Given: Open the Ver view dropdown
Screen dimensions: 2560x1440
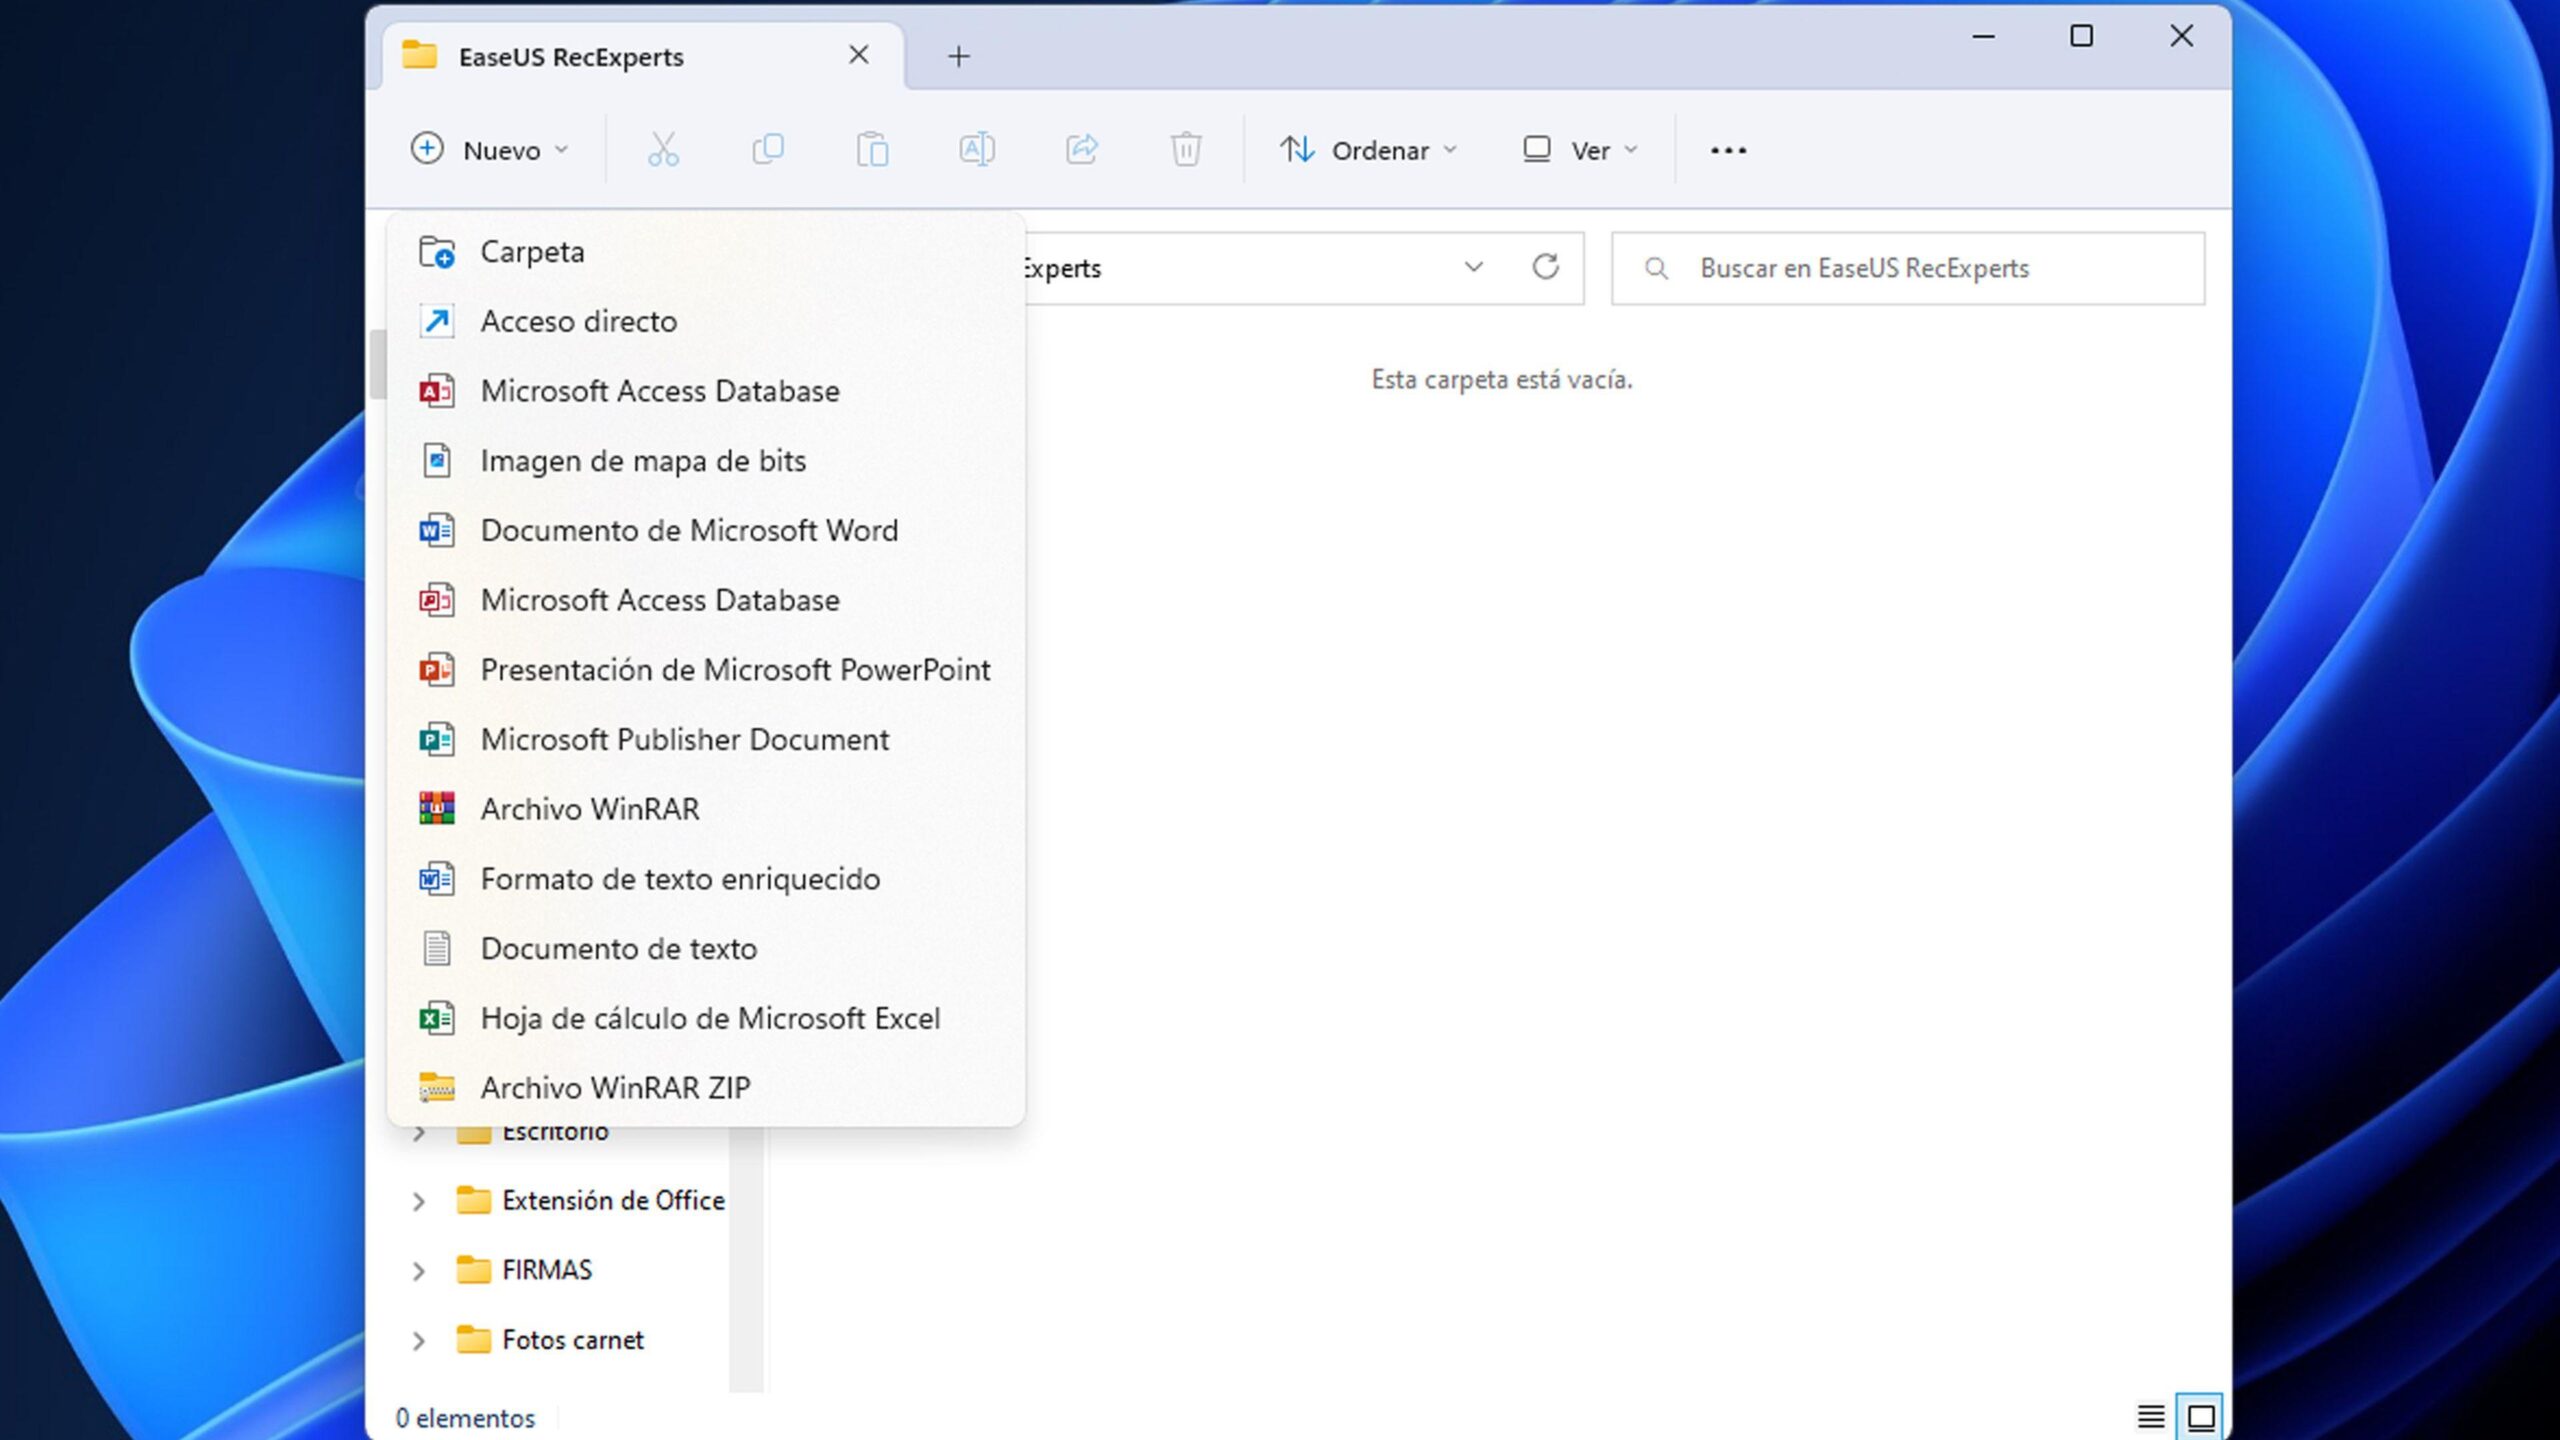Looking at the screenshot, I should pos(1580,150).
